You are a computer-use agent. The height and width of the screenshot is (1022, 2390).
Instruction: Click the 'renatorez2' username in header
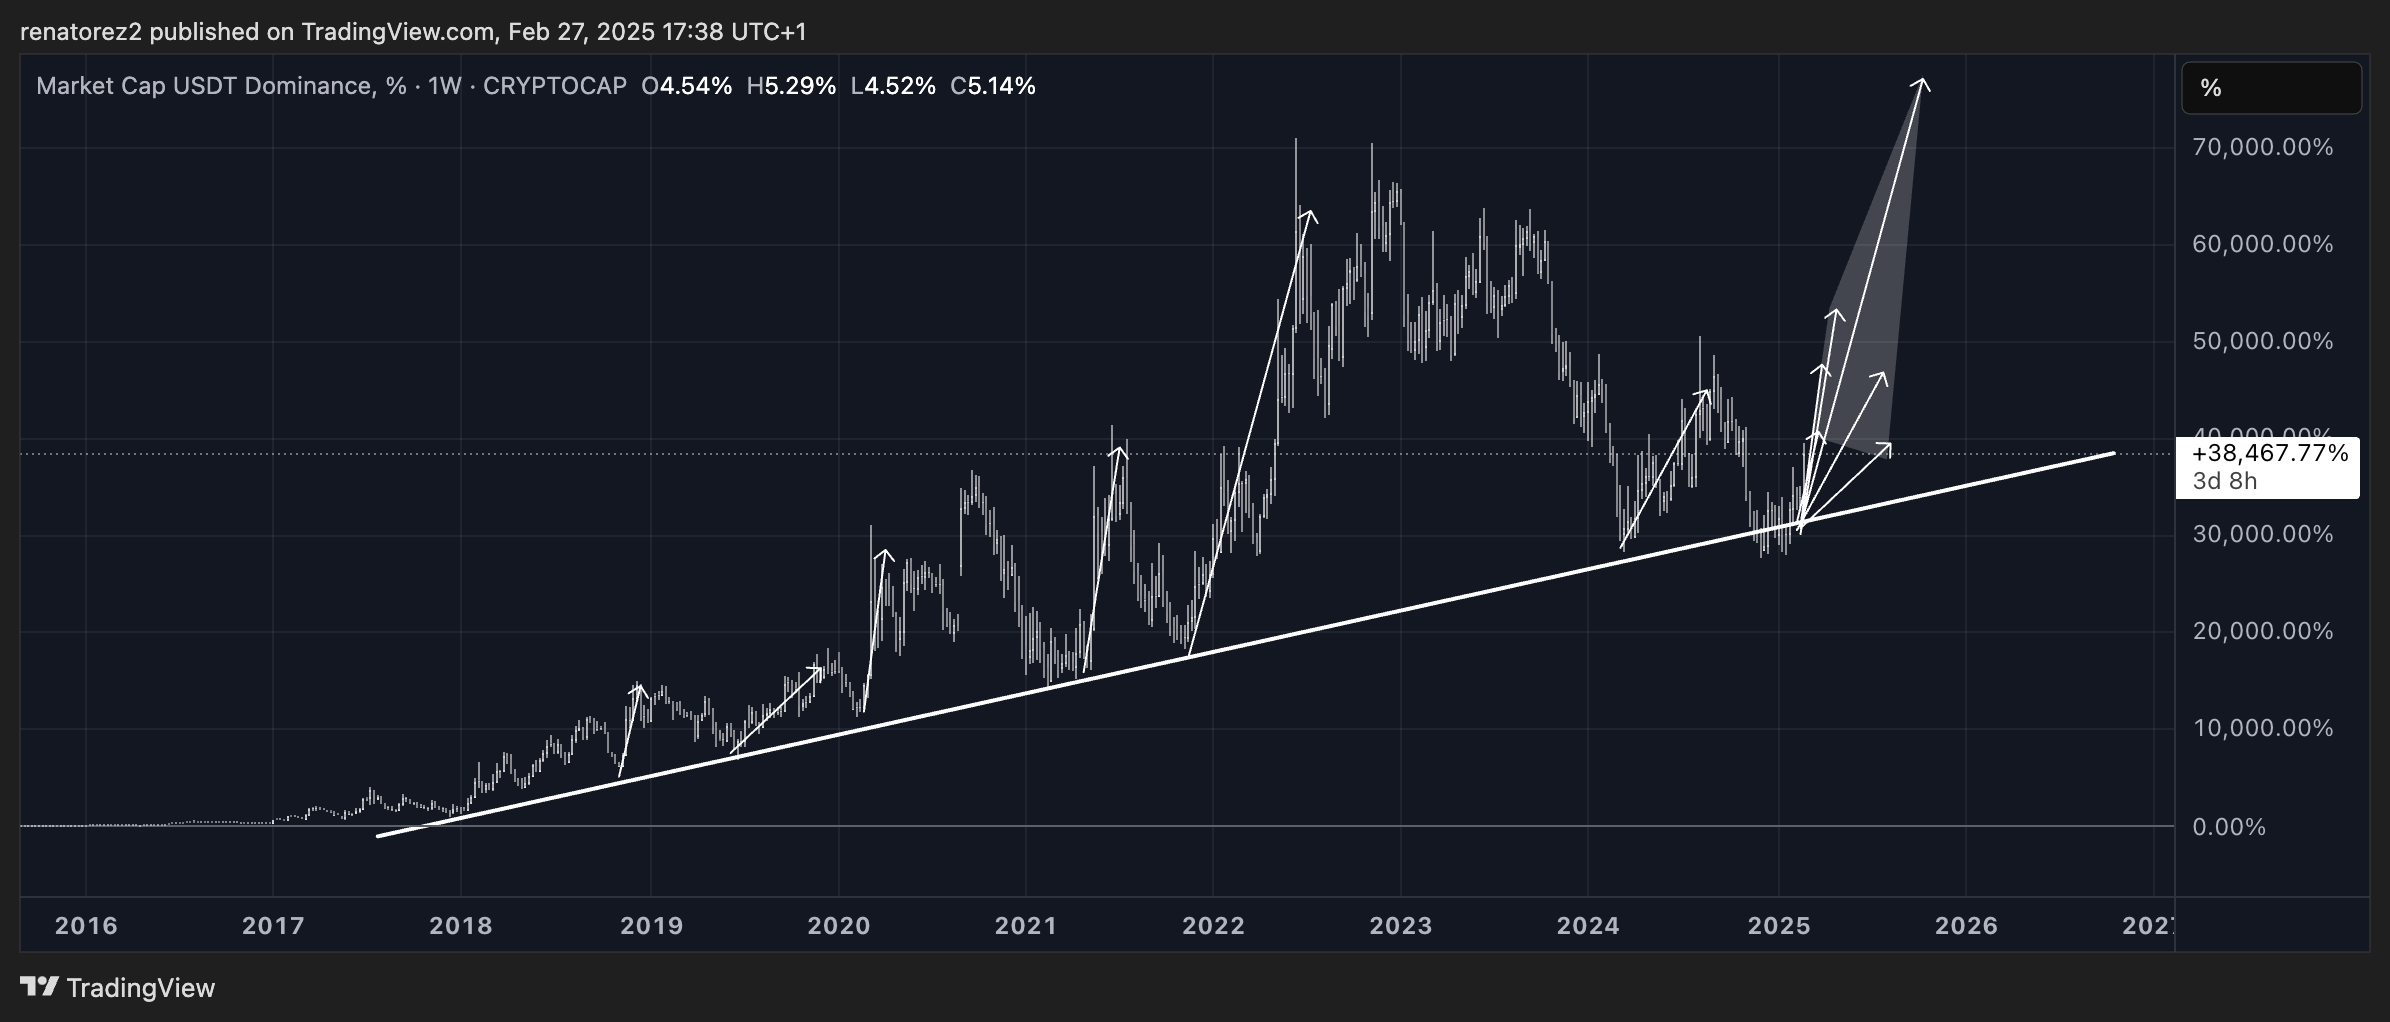point(82,32)
